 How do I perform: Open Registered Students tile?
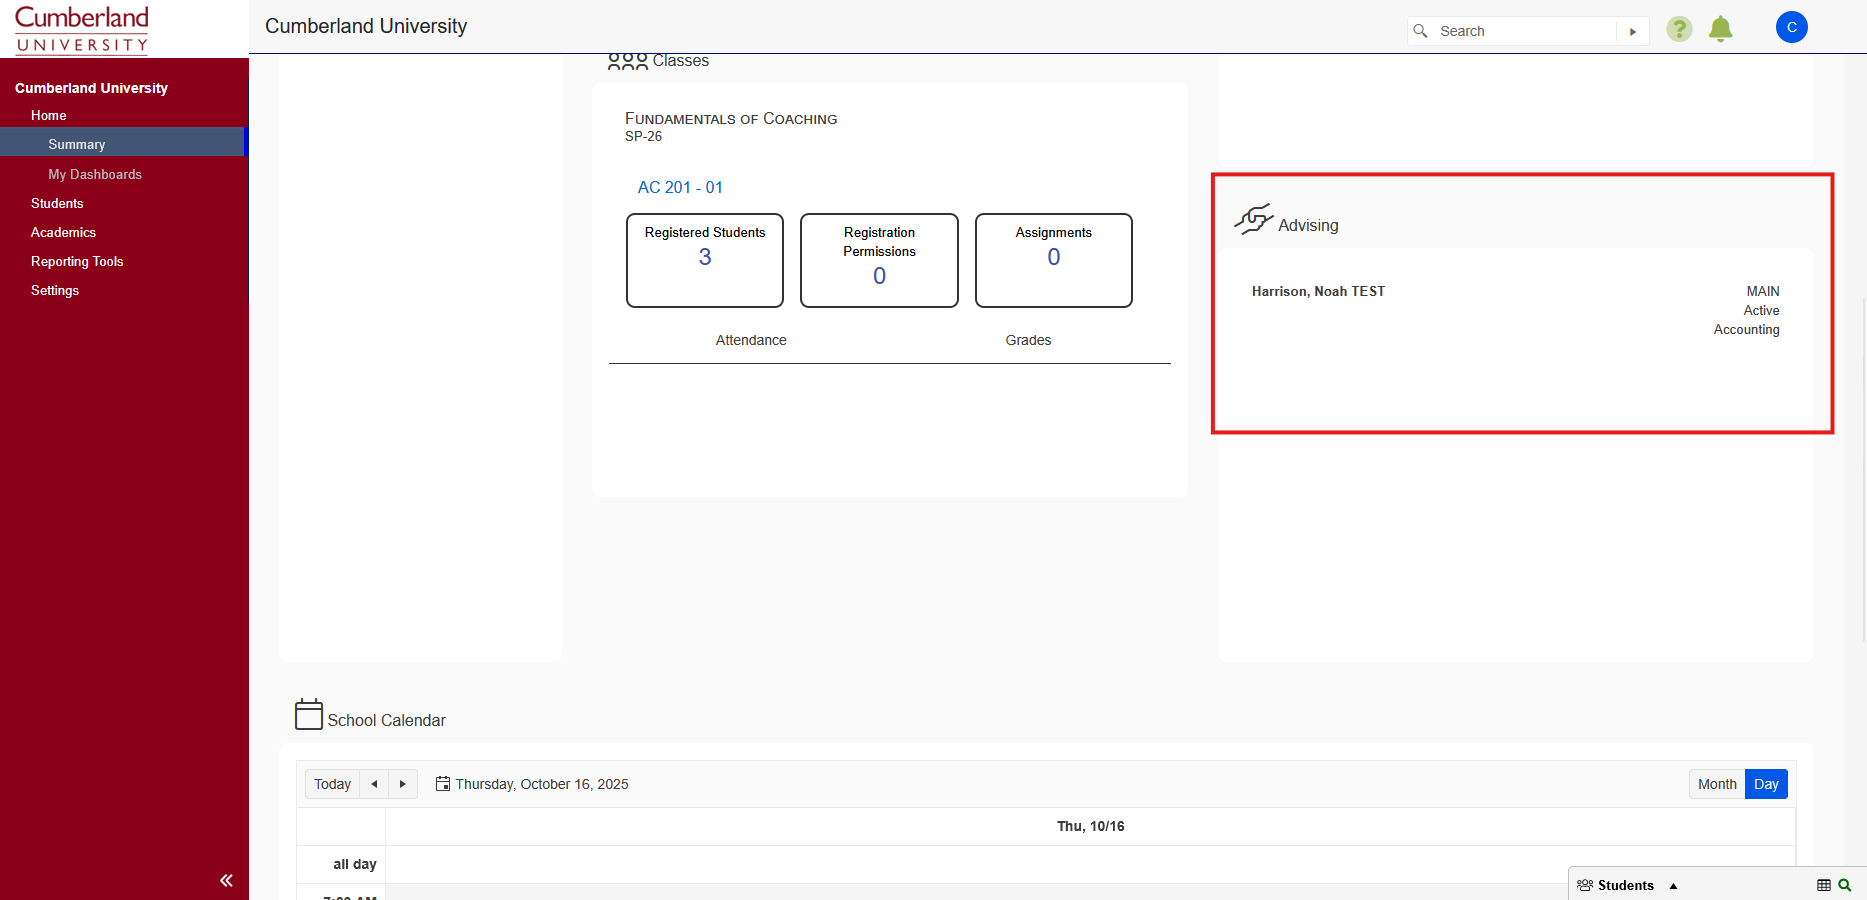click(705, 260)
